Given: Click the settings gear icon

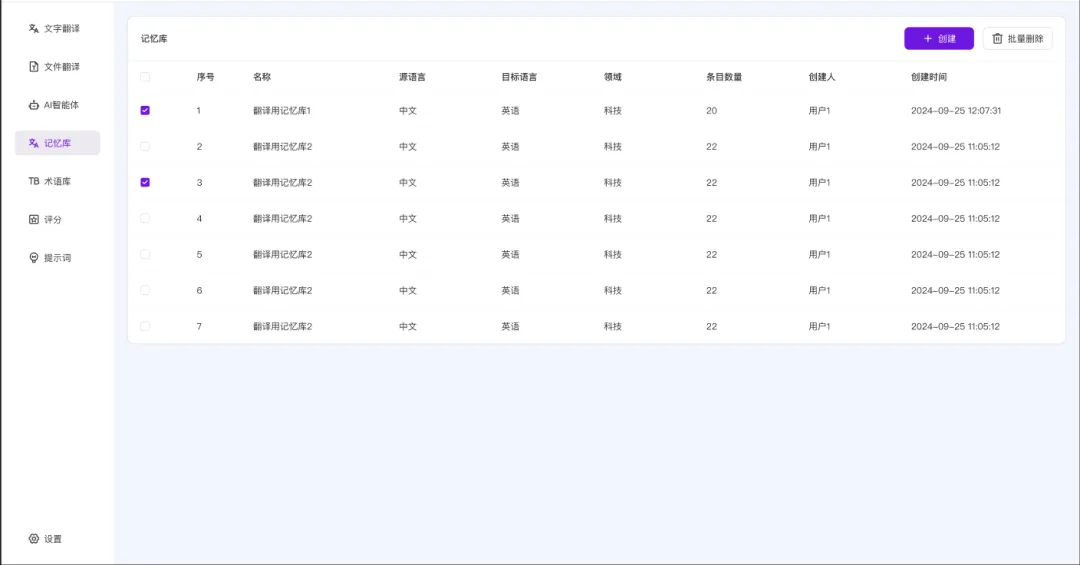Looking at the screenshot, I should 34,539.
